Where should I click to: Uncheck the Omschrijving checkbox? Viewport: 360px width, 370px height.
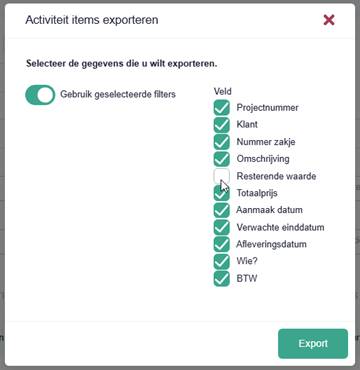tap(222, 159)
